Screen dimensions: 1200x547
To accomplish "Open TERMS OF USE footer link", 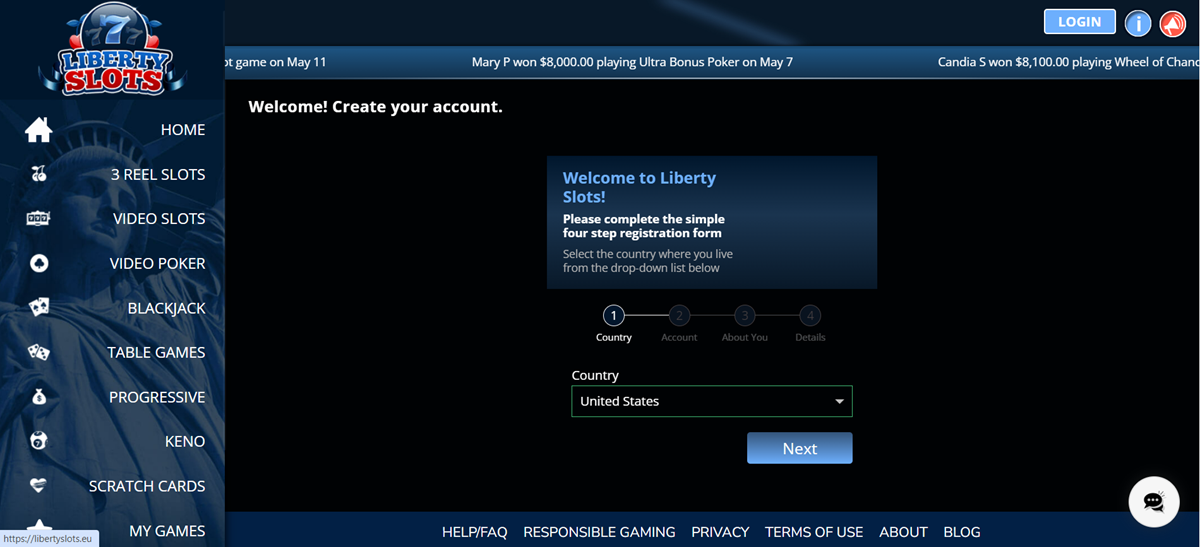I will pyautogui.click(x=814, y=532).
